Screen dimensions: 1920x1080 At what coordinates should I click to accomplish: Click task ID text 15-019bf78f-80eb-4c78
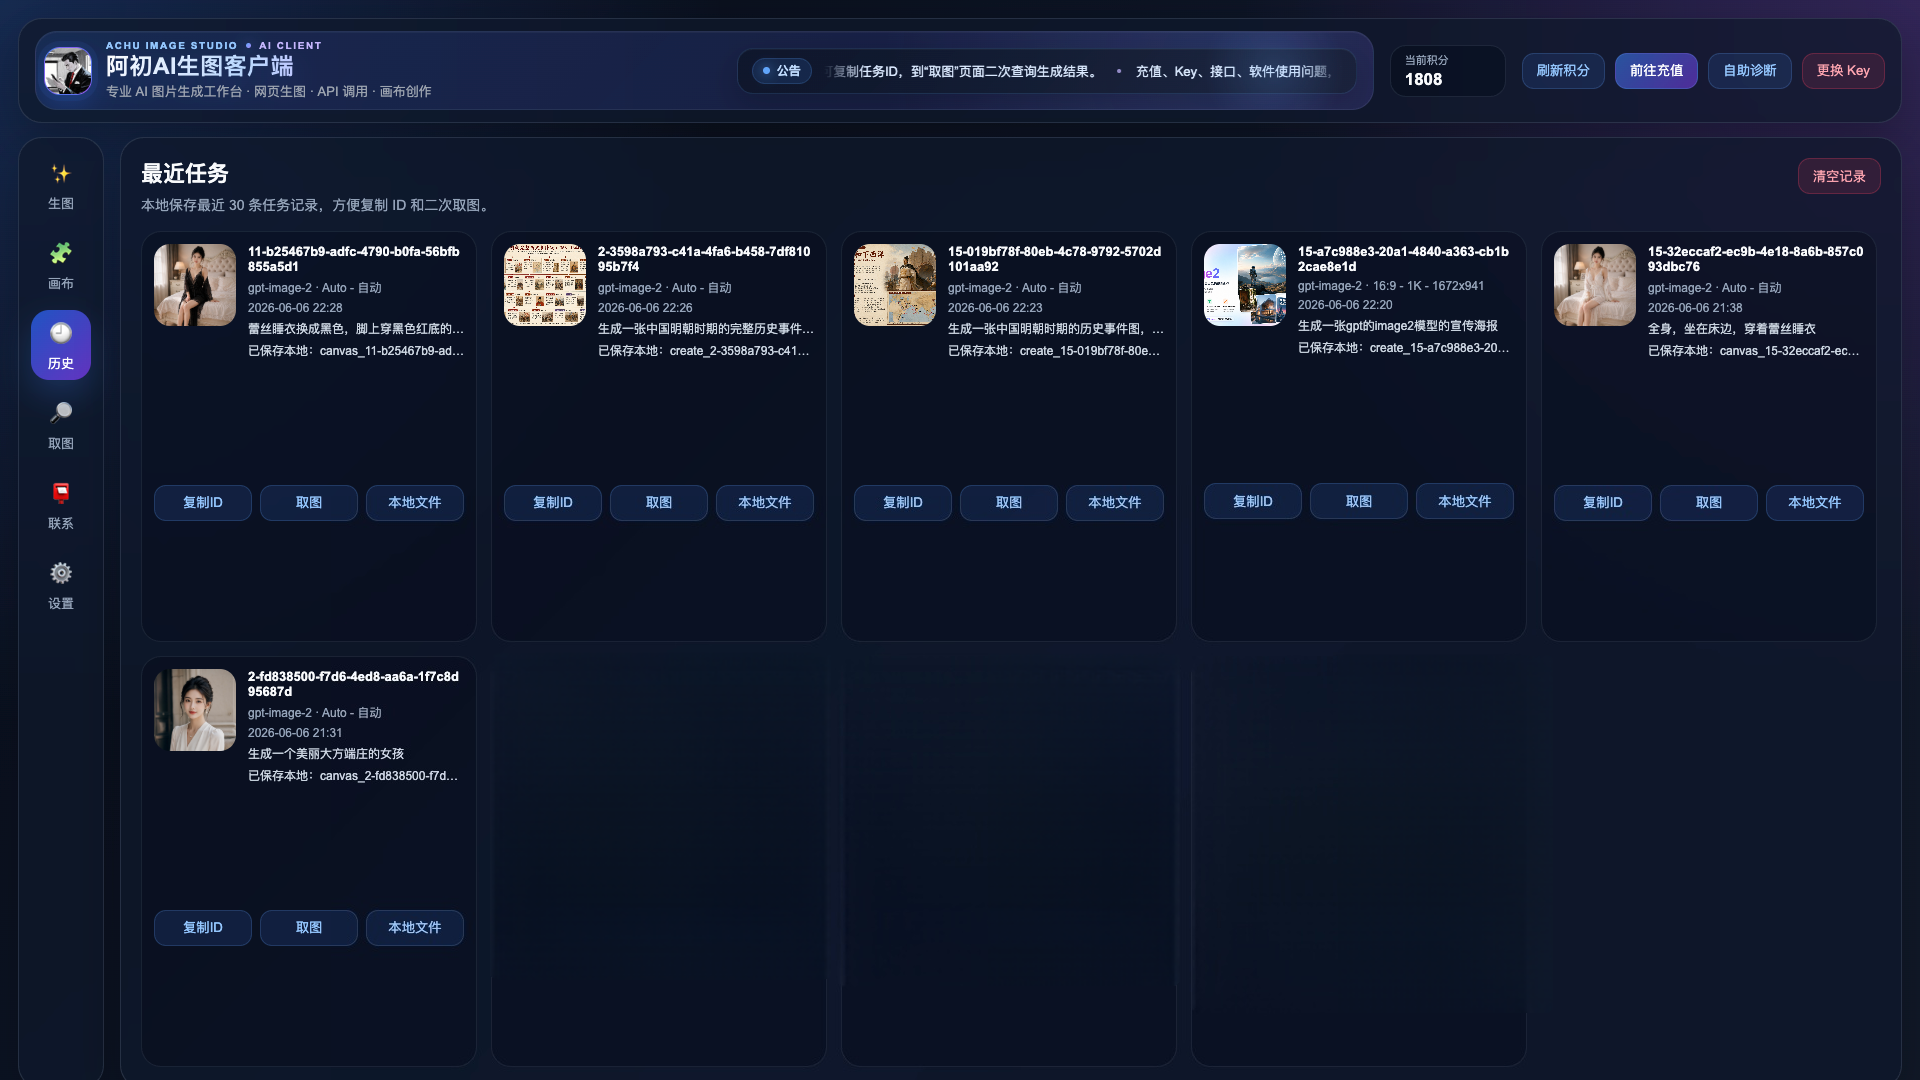click(1054, 259)
